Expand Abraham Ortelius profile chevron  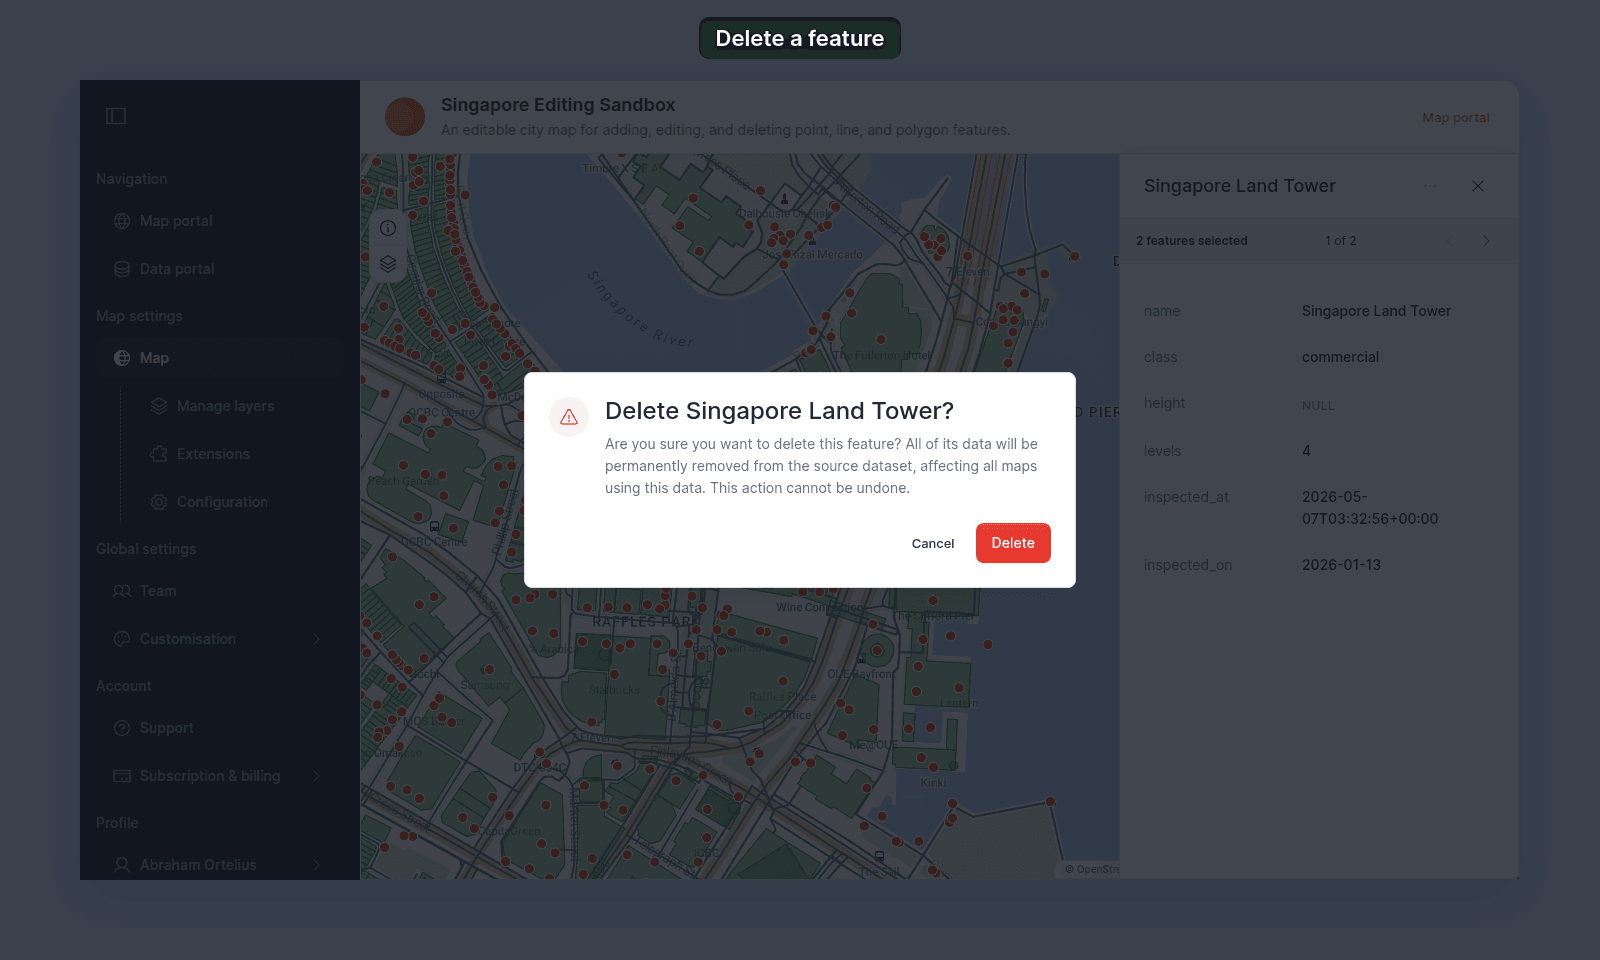click(317, 865)
